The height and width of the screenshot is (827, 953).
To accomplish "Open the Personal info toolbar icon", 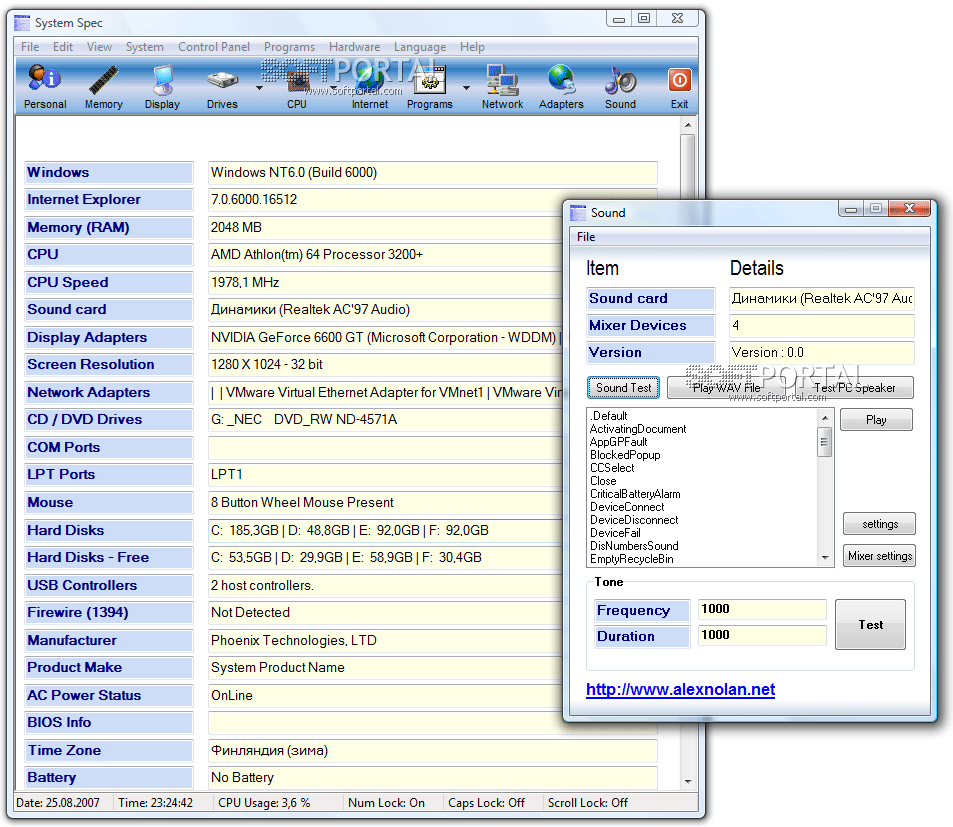I will [44, 86].
